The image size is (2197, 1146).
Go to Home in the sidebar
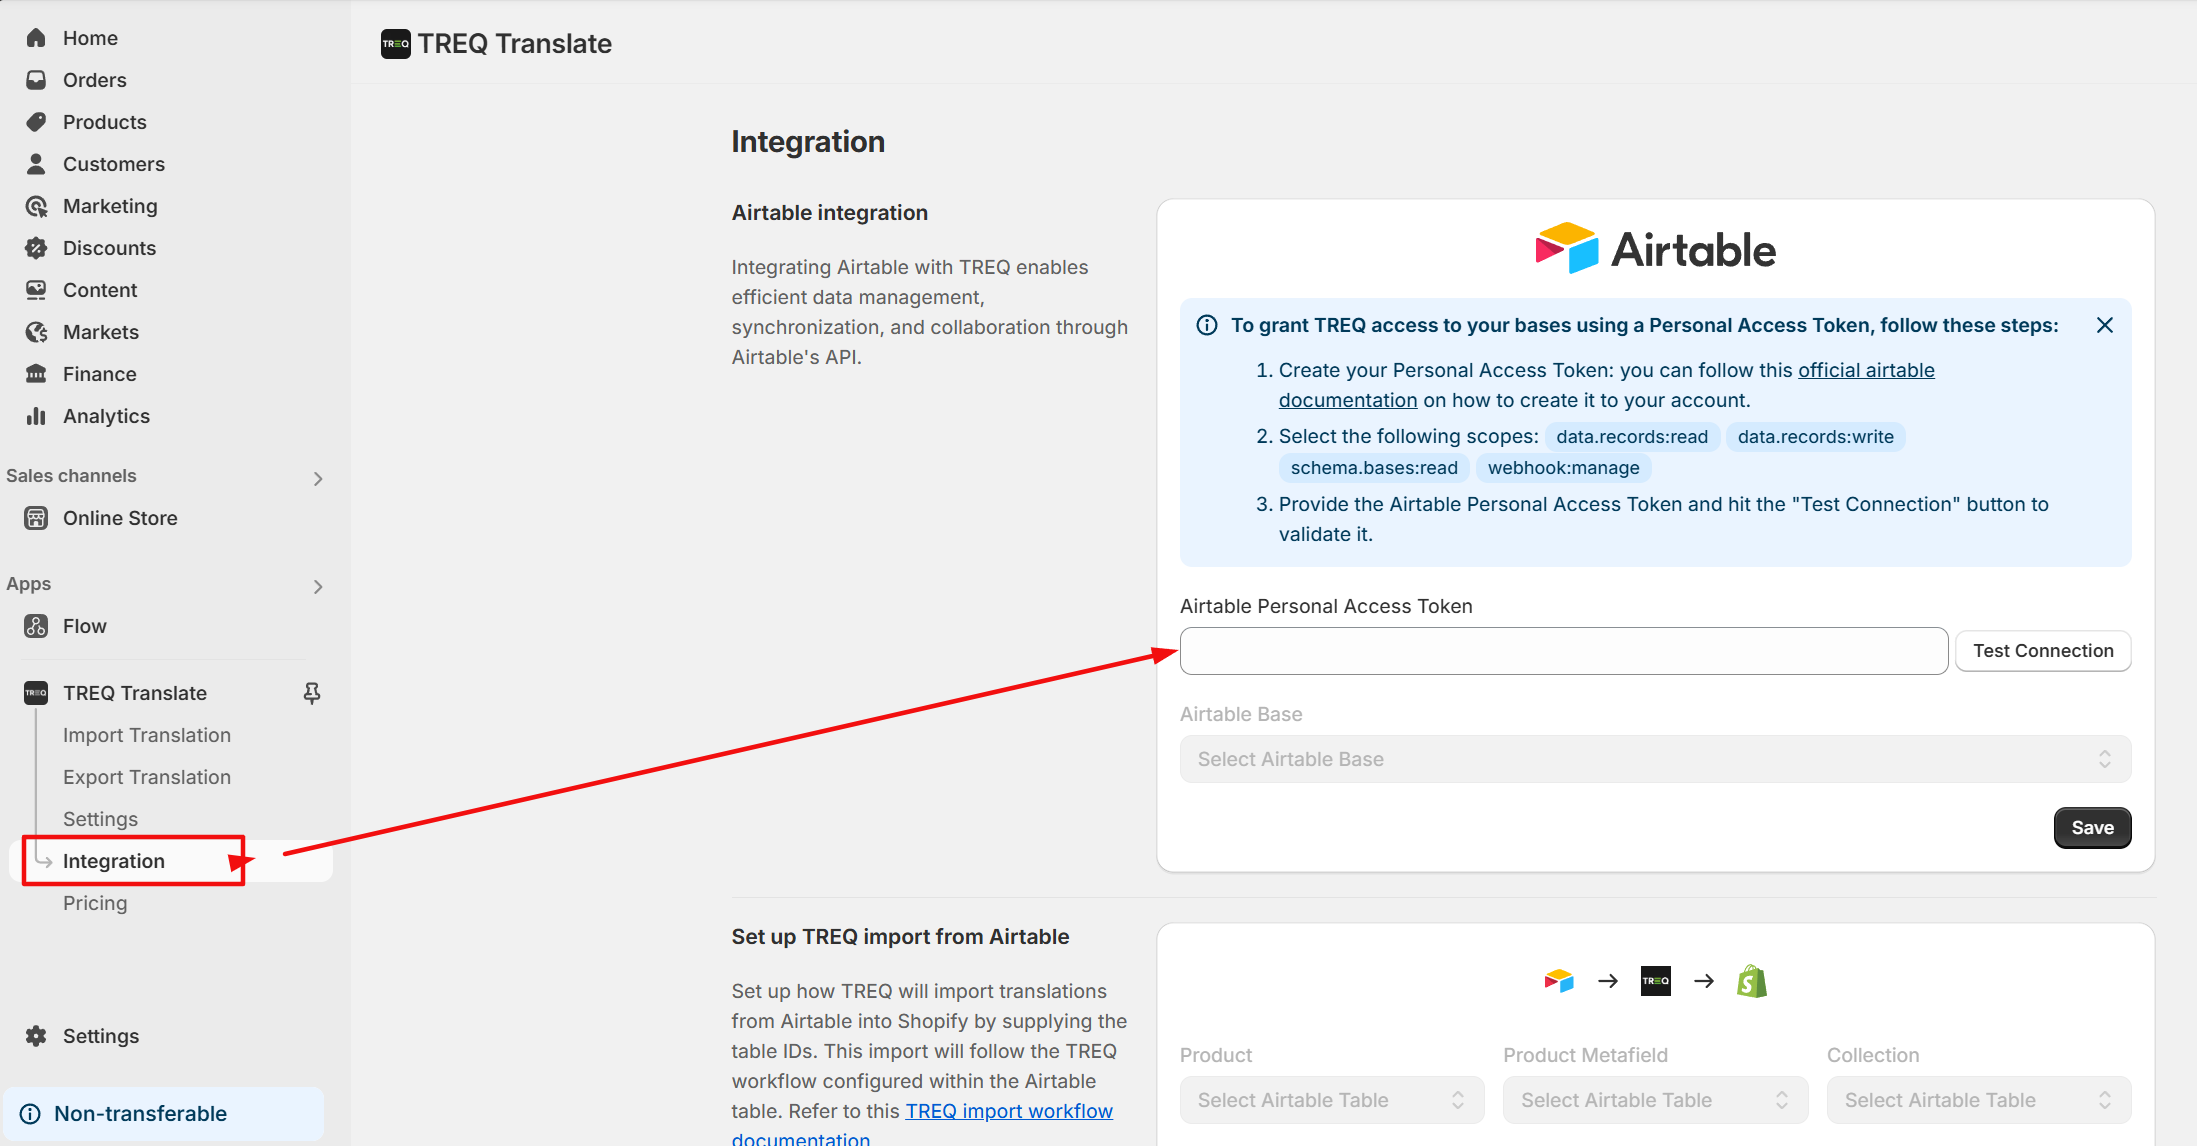(90, 38)
